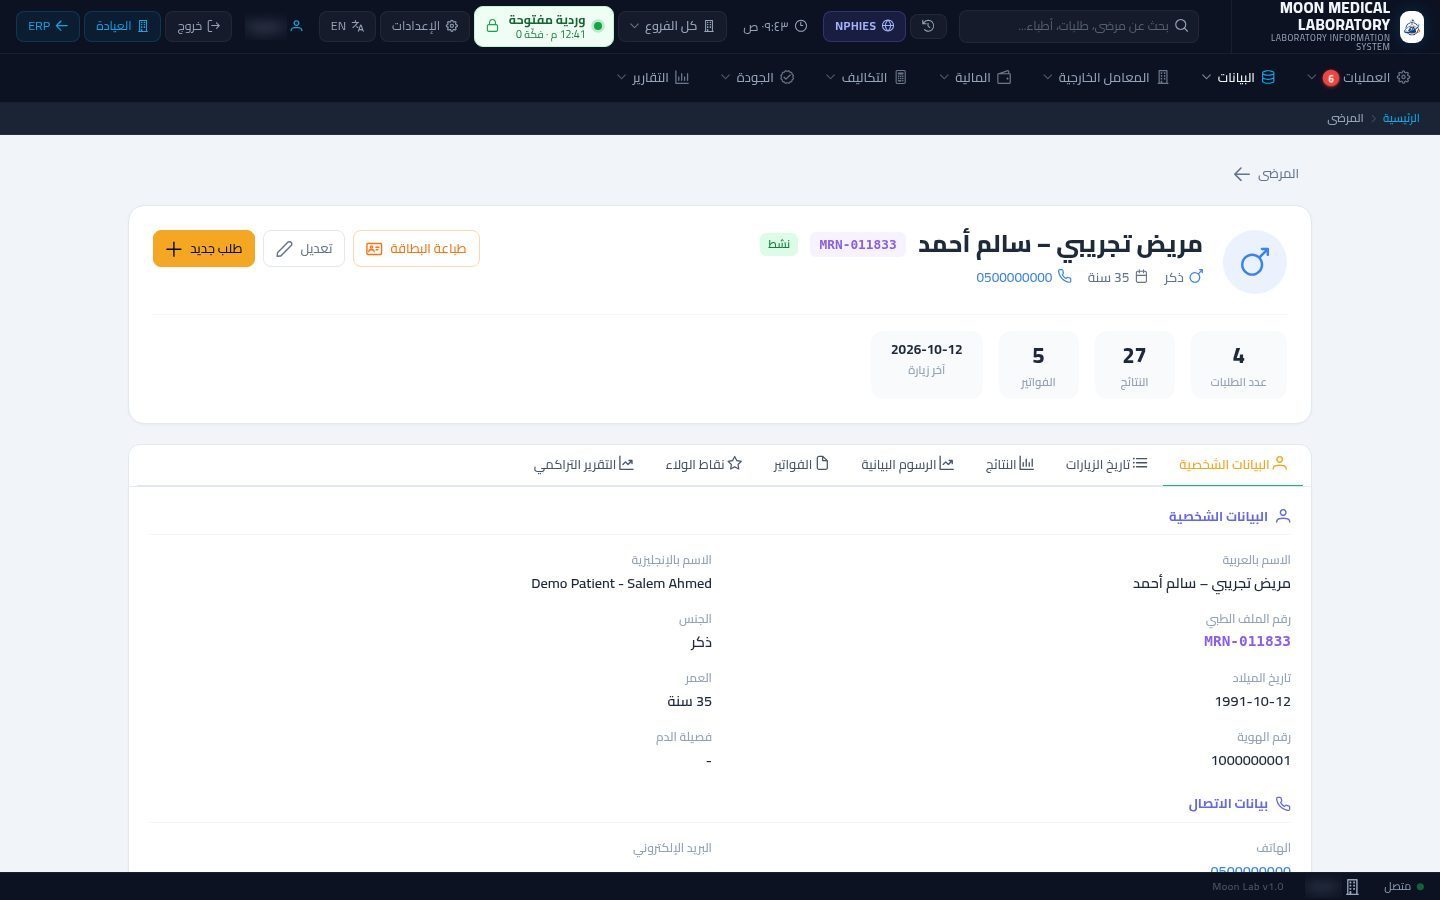Image resolution: width=1440 pixels, height=900 pixels.
Task: Click the birth date value 1991-10-12
Action: [1253, 701]
